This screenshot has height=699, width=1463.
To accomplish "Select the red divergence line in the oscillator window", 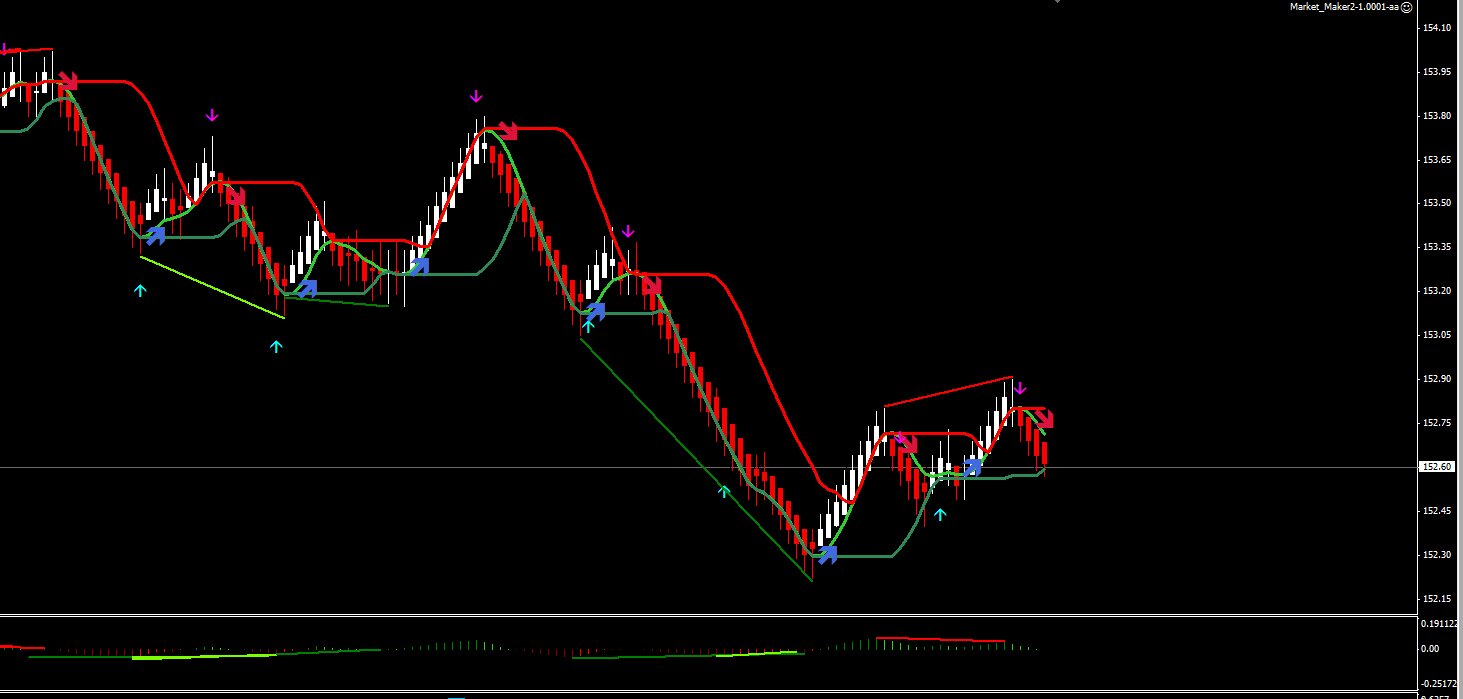I will tap(940, 639).
